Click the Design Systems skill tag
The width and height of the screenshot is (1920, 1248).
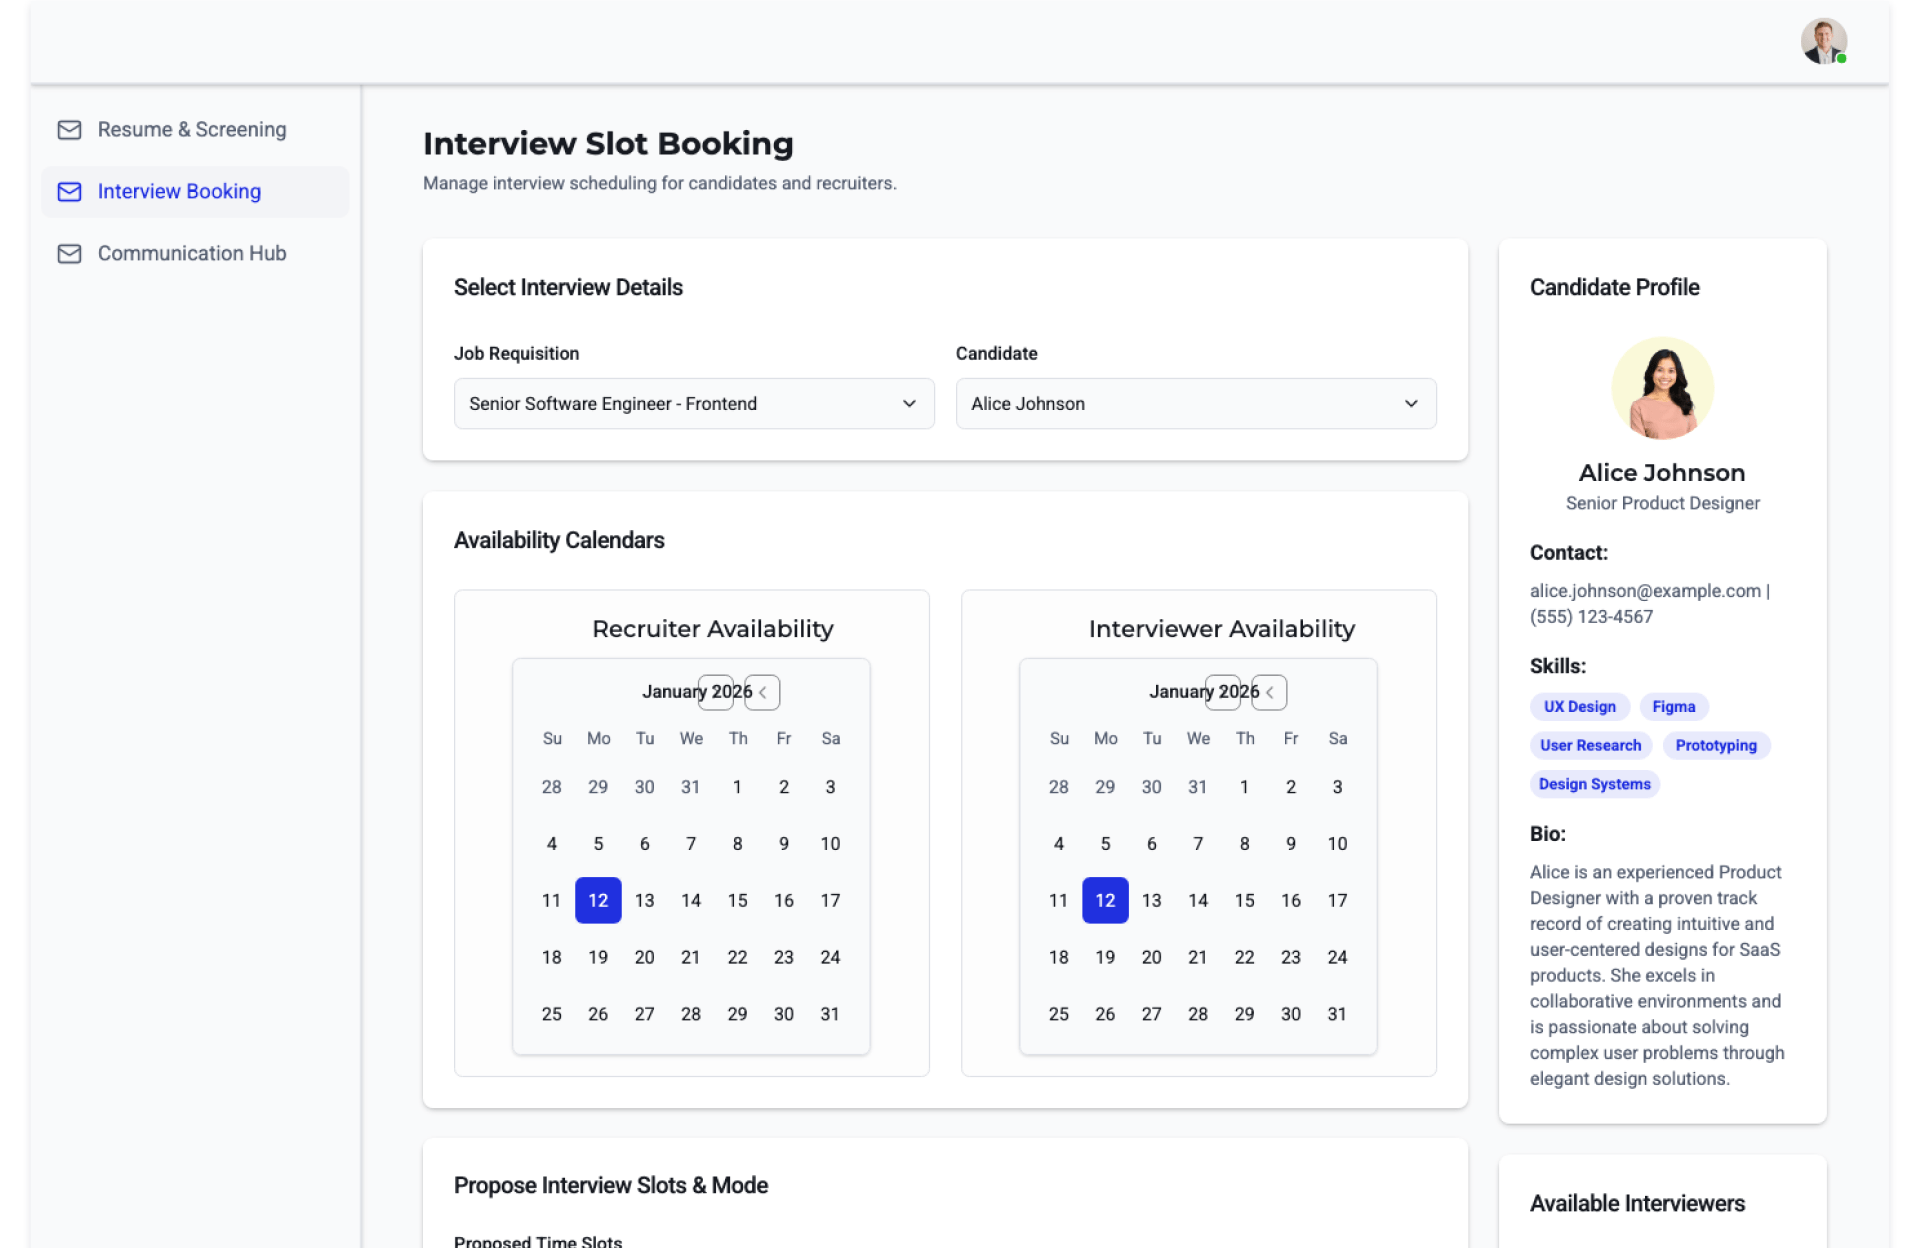click(x=1594, y=785)
